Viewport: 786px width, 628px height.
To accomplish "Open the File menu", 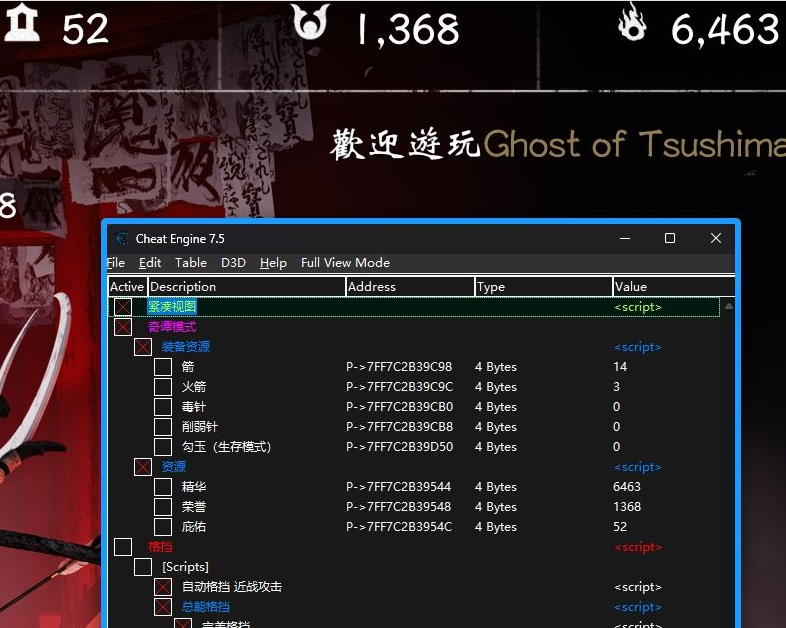I will click(116, 263).
